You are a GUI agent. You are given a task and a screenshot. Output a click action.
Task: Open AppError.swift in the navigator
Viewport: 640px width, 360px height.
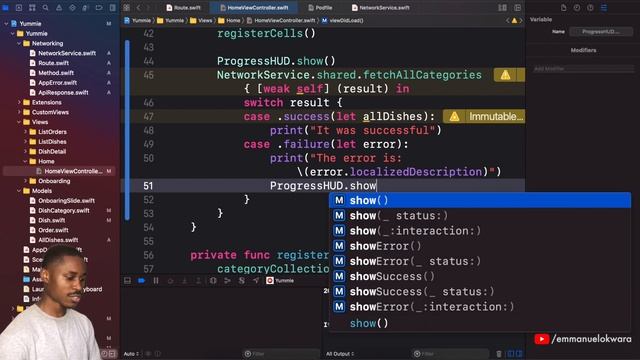(x=58, y=82)
